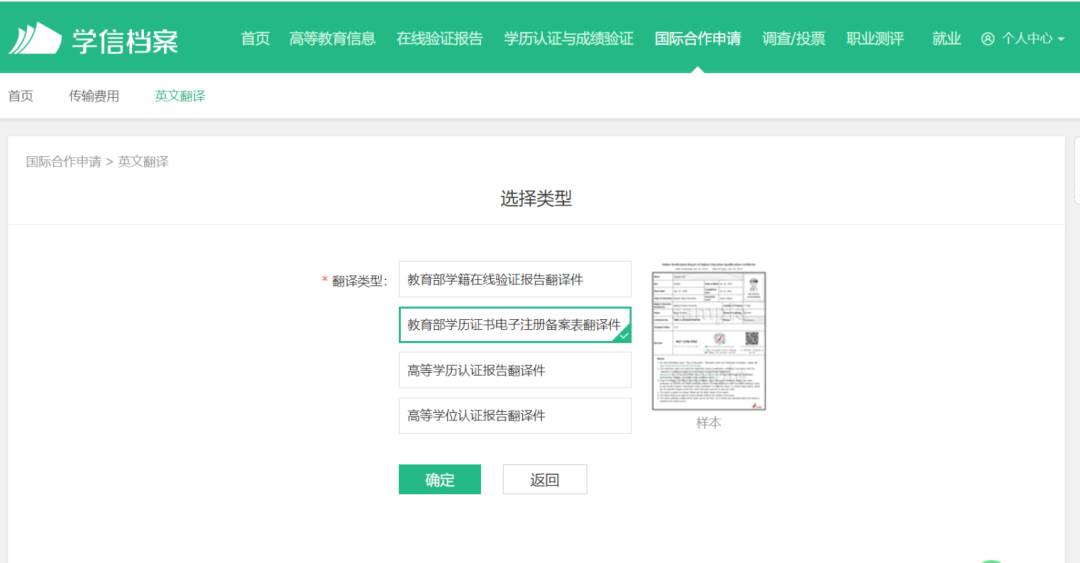Viewport: 1080px width, 563px height.
Task: Open the 首页 item in the top green navigation bar
Action: (x=255, y=39)
